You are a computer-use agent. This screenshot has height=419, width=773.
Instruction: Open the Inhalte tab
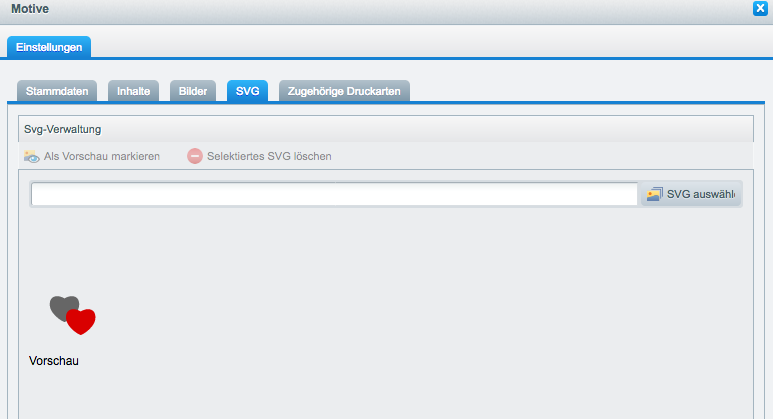[134, 91]
